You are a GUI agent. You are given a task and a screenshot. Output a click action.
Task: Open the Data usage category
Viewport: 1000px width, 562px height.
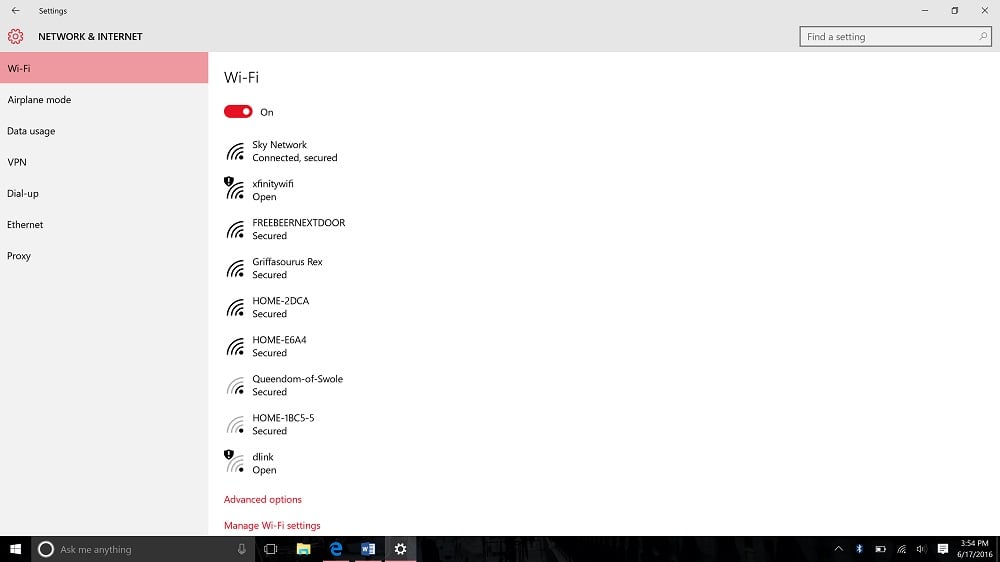pyautogui.click(x=104, y=131)
